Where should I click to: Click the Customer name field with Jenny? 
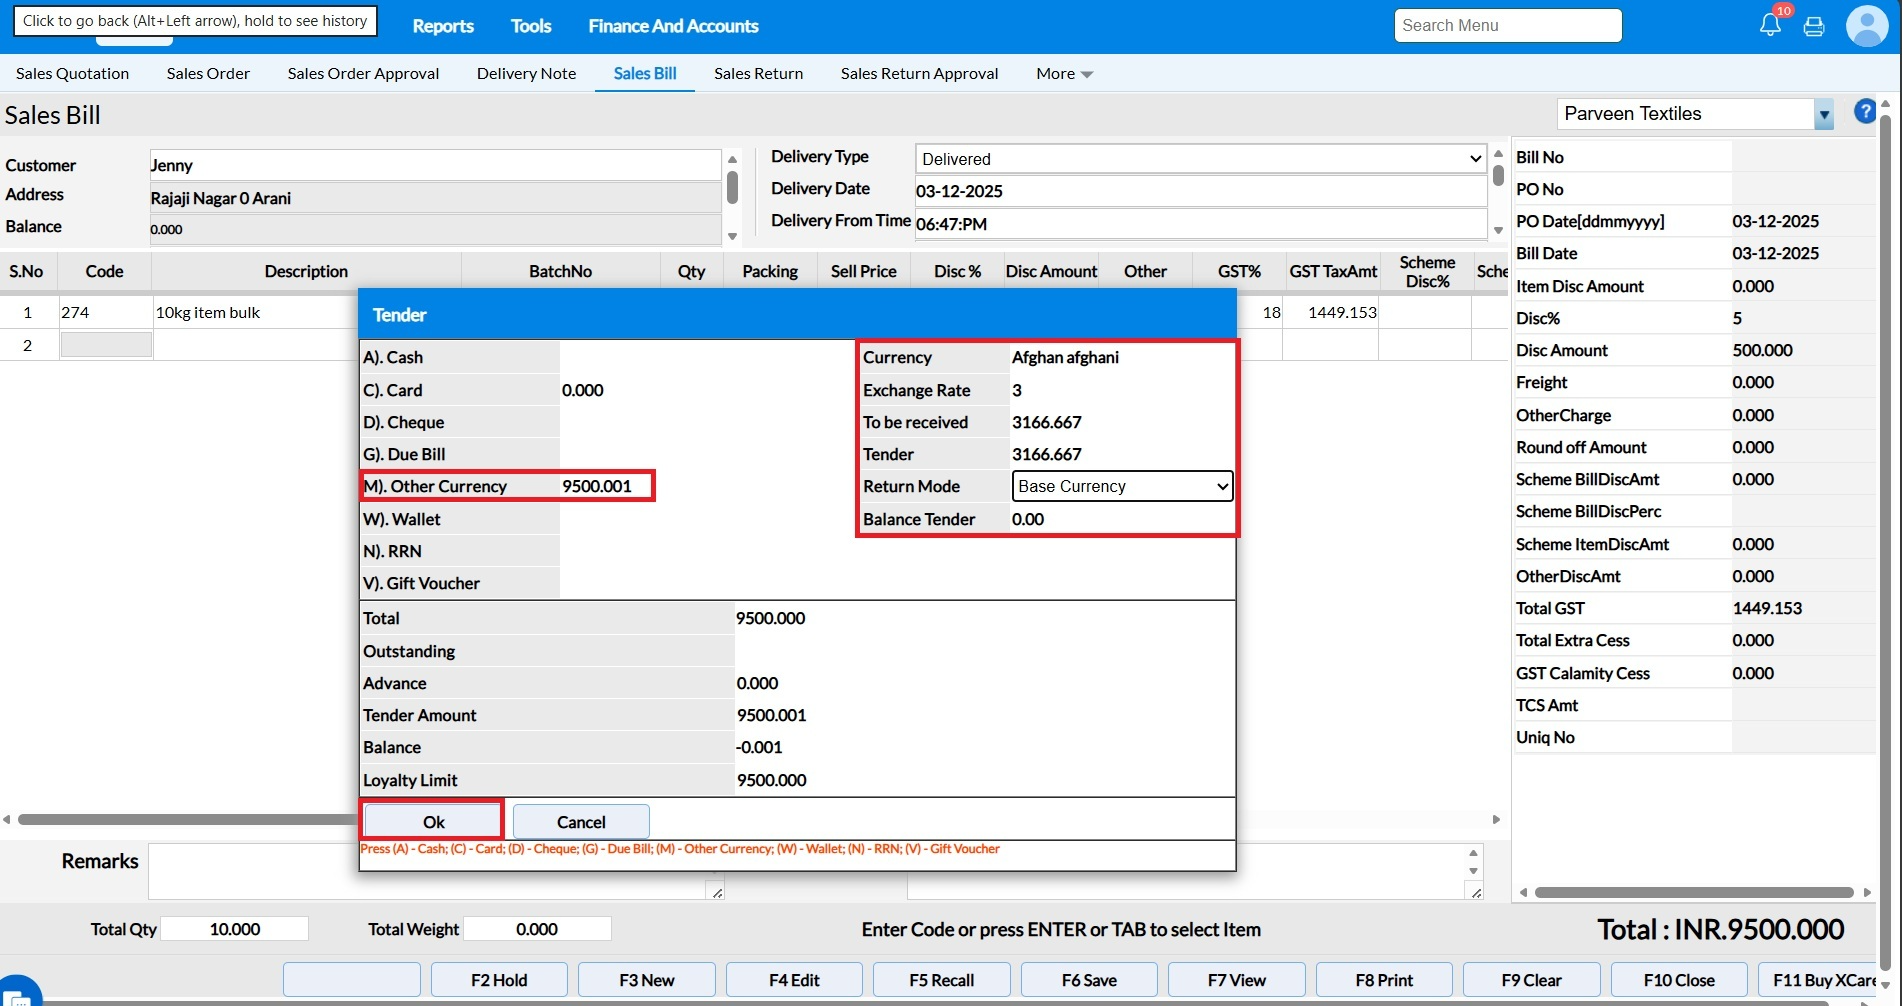coord(434,166)
